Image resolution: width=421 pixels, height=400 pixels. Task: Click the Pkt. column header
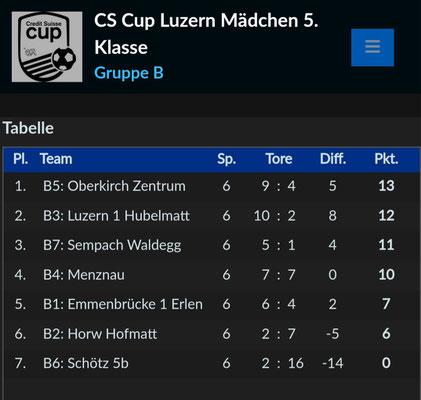click(386, 159)
